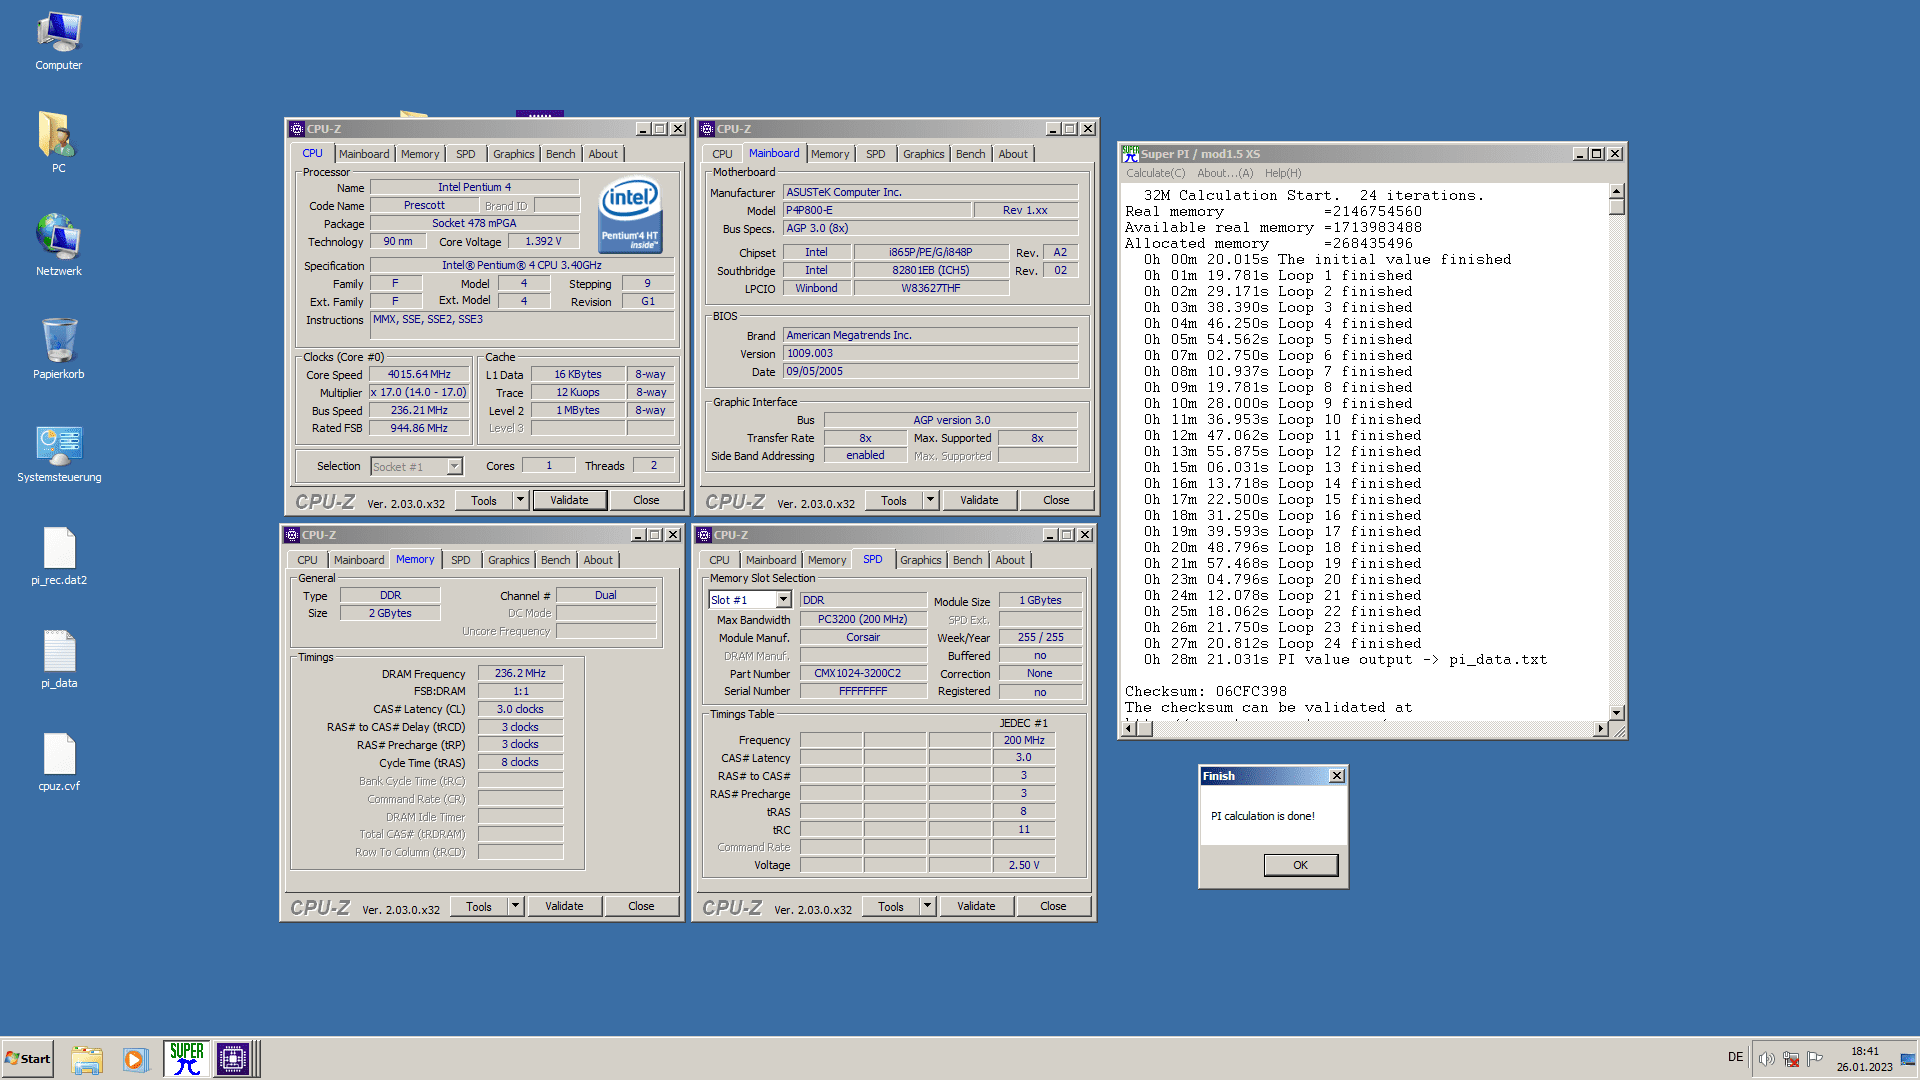
Task: Close the Finish dialog with X
Action: point(1337,776)
